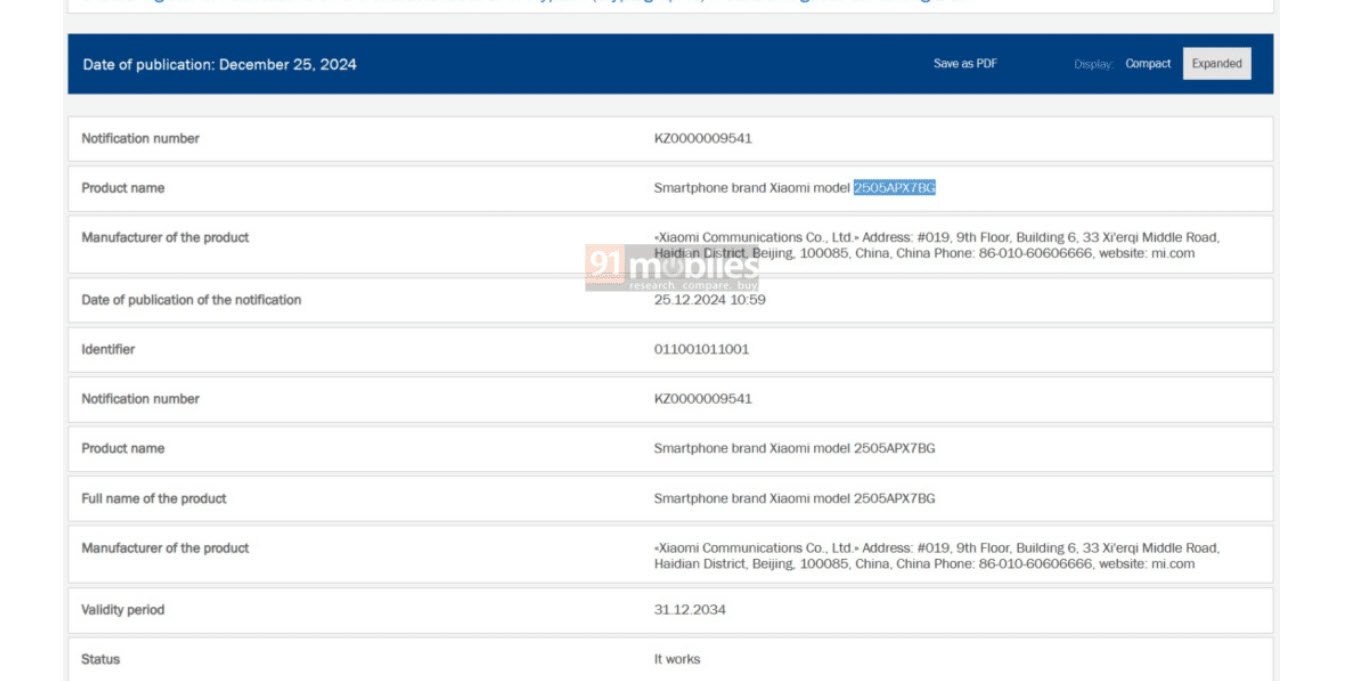This screenshot has height=681, width=1345.
Task: Click the 25.12.2024 10:59 publication timestamp
Action: pos(710,299)
